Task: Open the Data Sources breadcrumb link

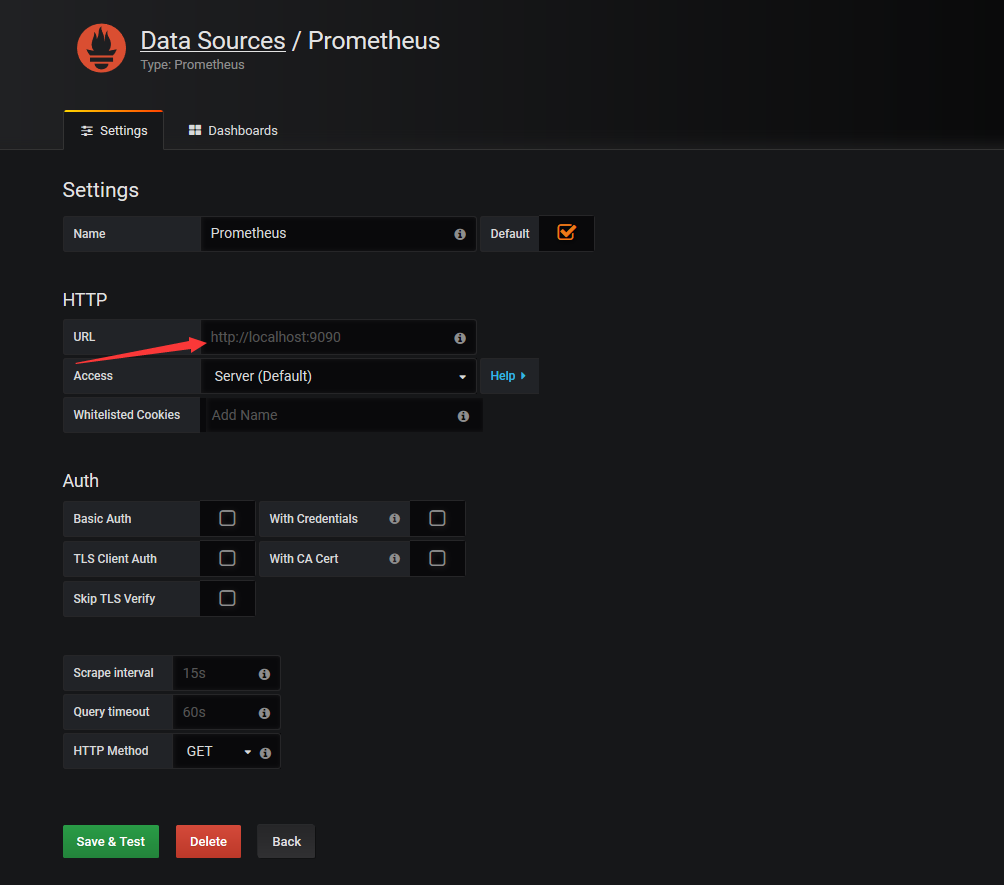Action: point(213,41)
